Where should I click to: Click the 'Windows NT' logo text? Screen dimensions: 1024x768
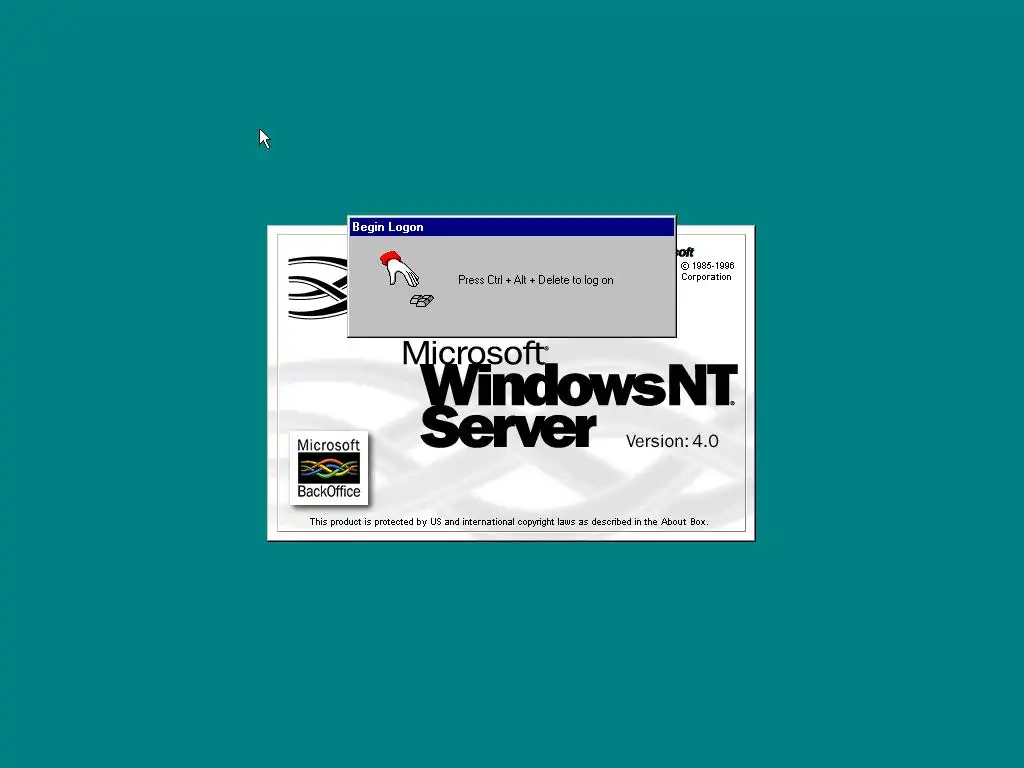579,385
